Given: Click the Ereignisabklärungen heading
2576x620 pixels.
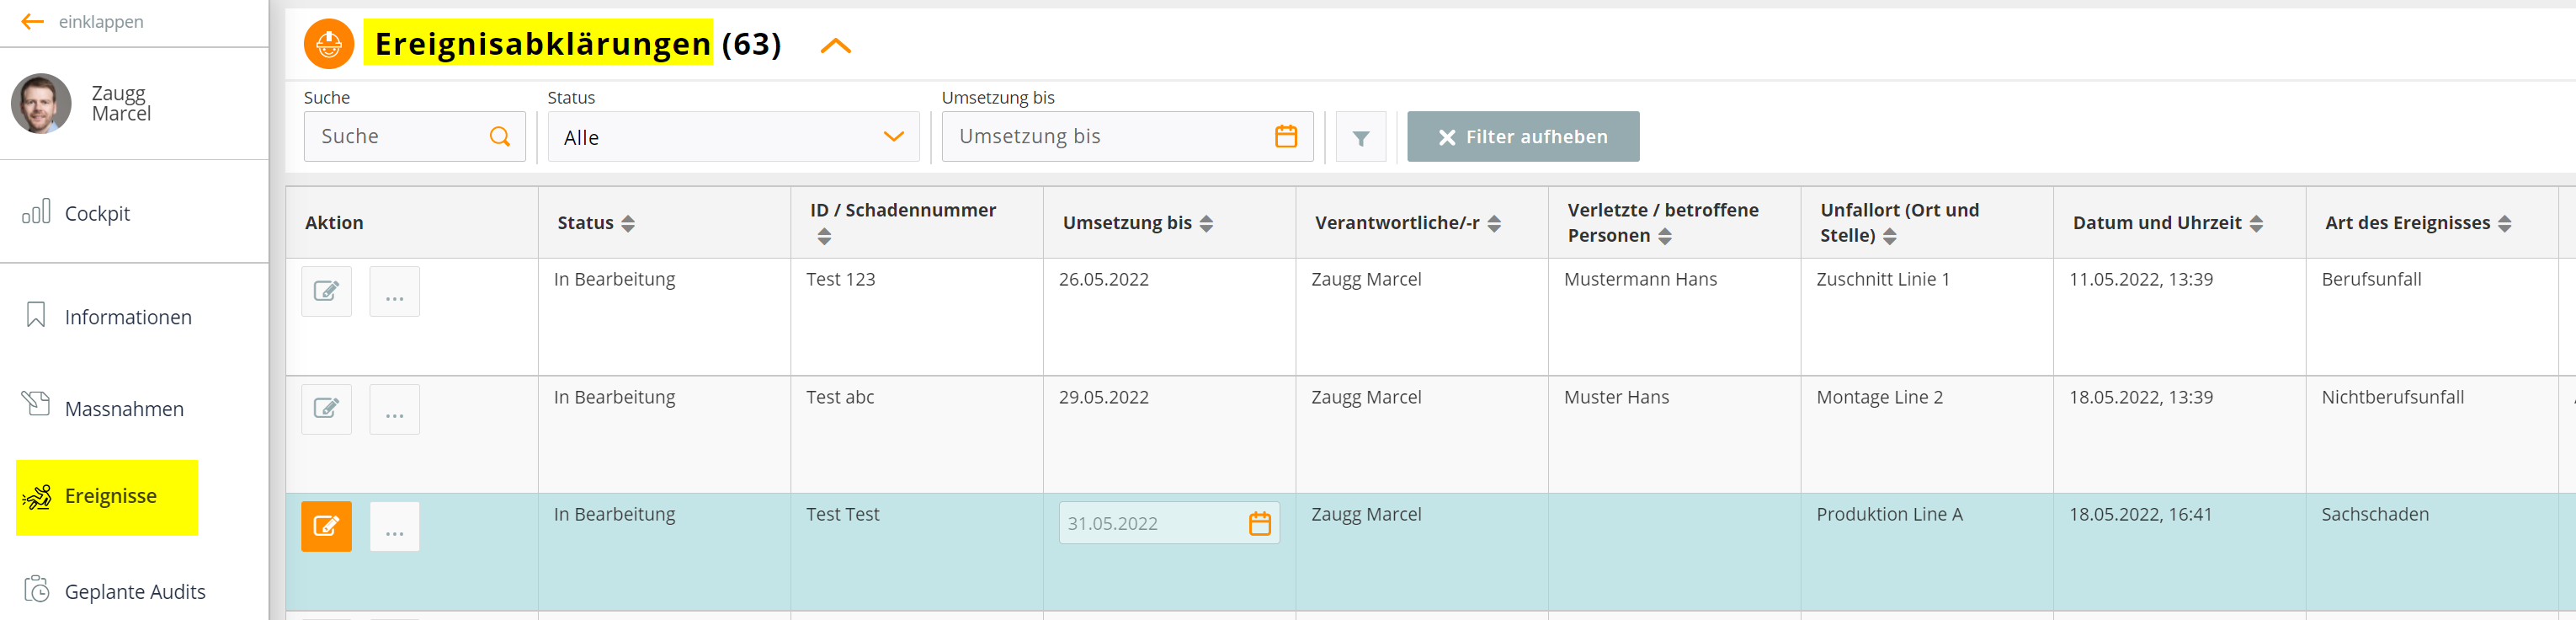Looking at the screenshot, I should pos(542,44).
